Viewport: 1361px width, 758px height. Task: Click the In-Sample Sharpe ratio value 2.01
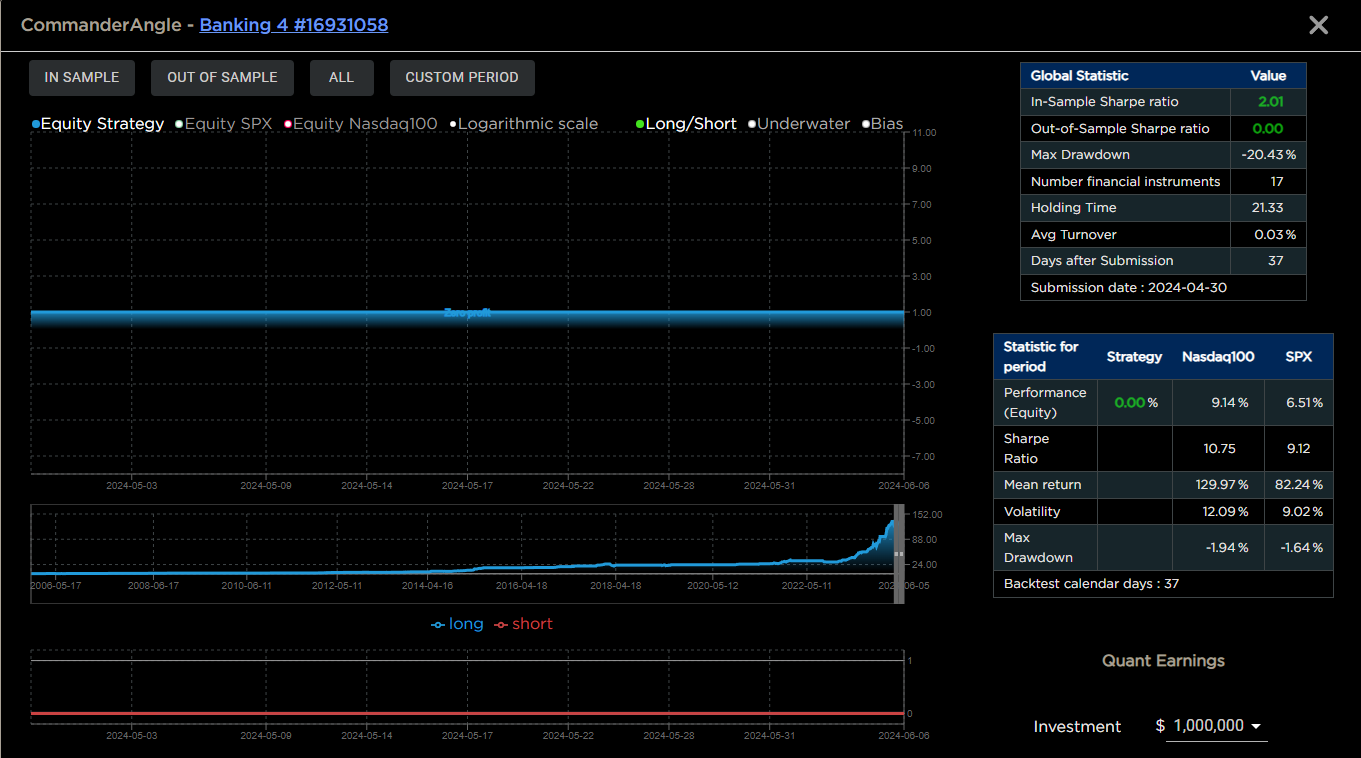point(1270,102)
